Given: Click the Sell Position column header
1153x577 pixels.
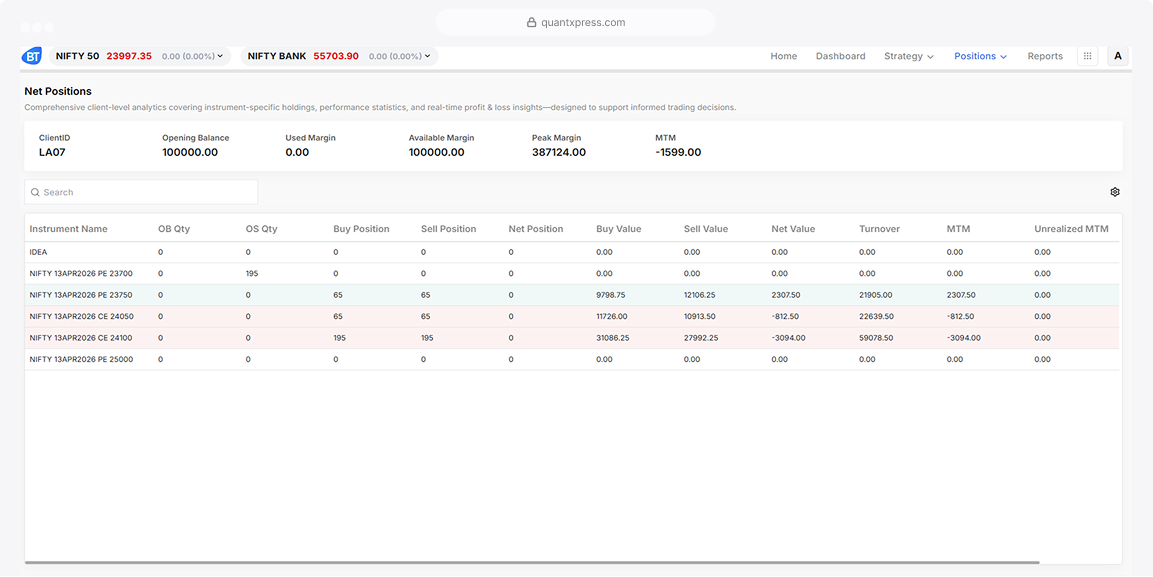Looking at the screenshot, I should point(449,229).
